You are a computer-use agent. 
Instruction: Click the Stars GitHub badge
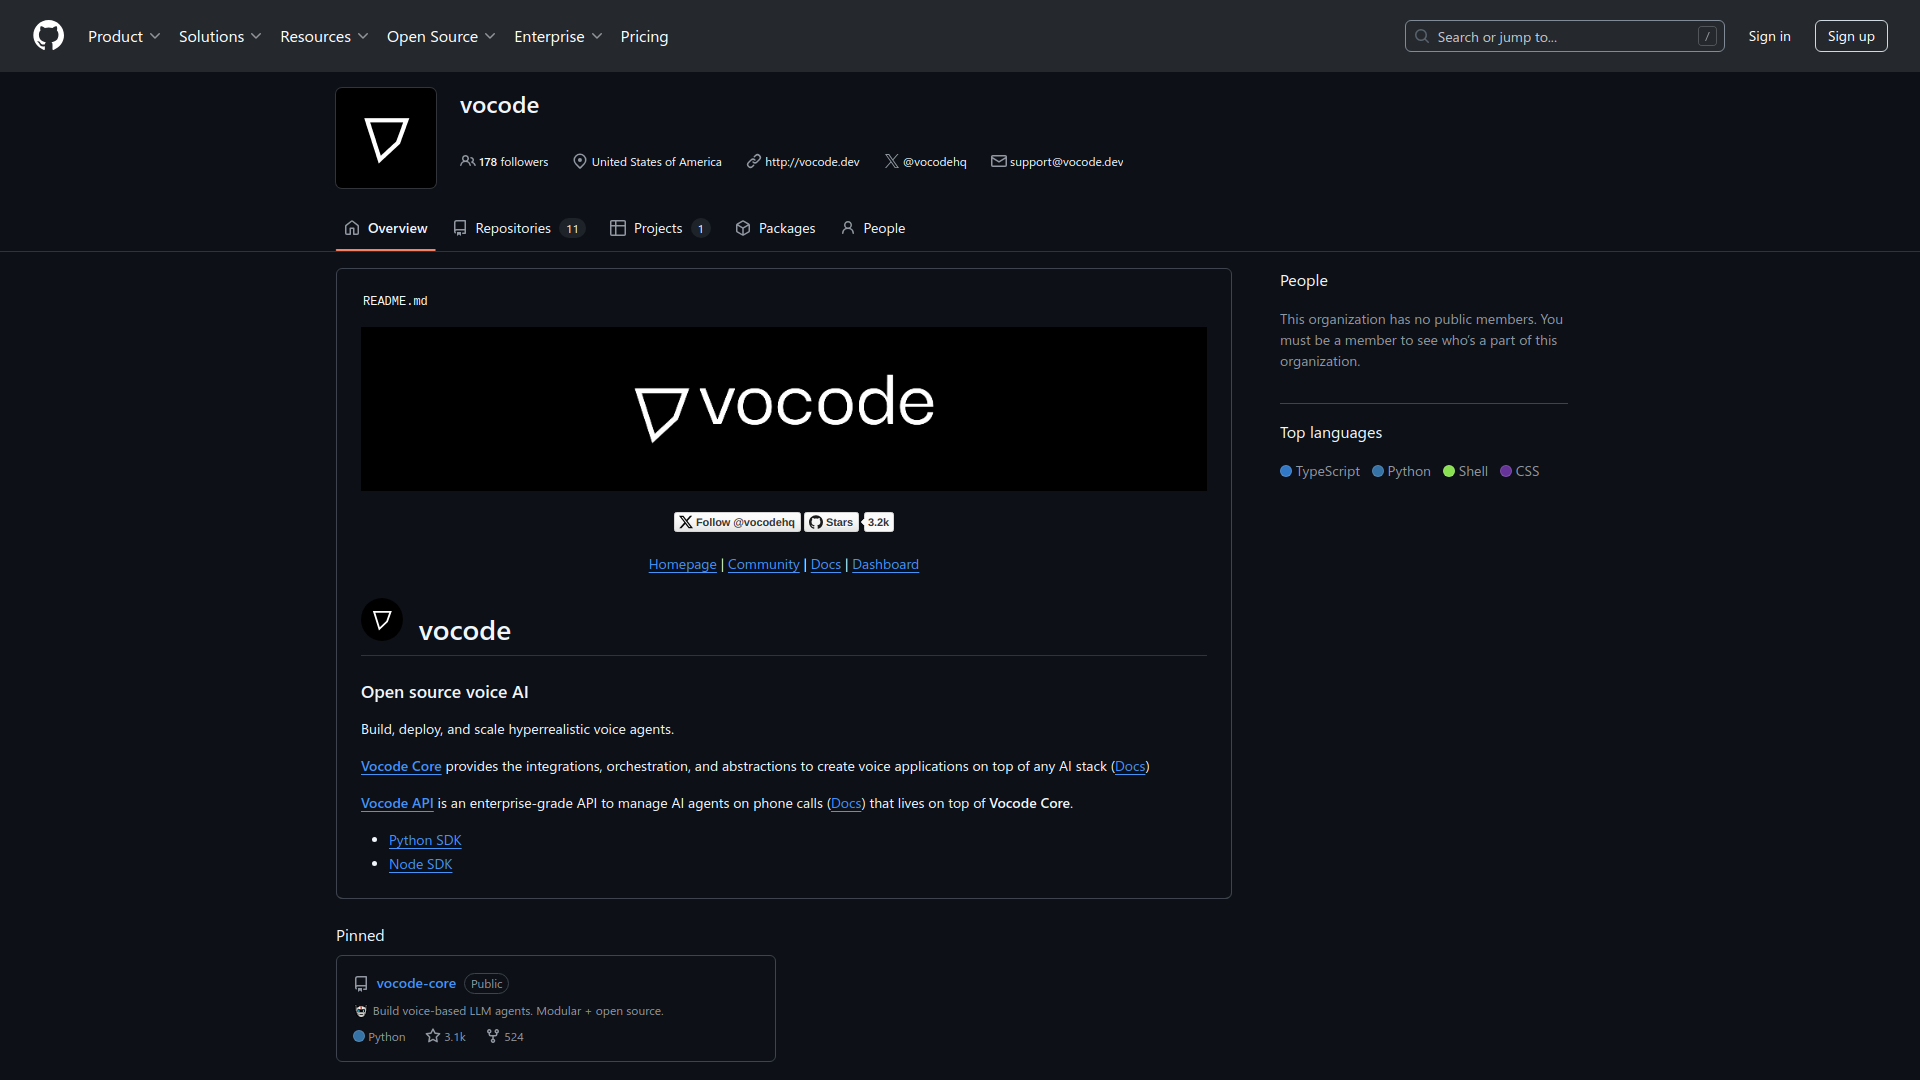[x=831, y=522]
